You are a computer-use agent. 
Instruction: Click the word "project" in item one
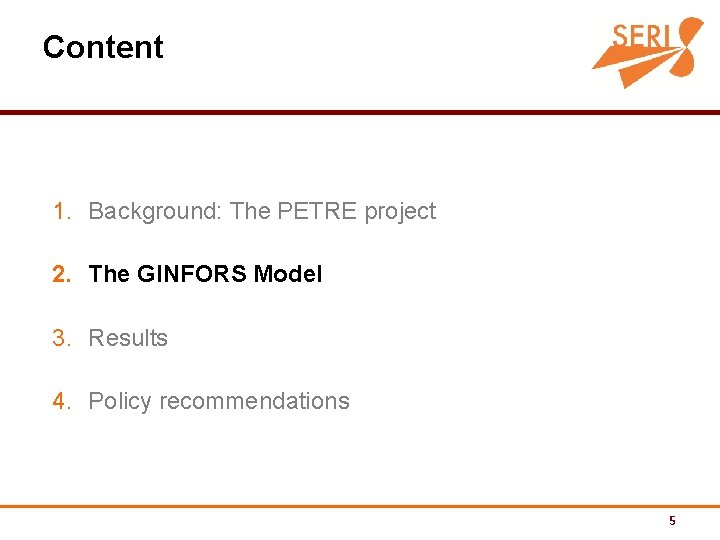[400, 211]
